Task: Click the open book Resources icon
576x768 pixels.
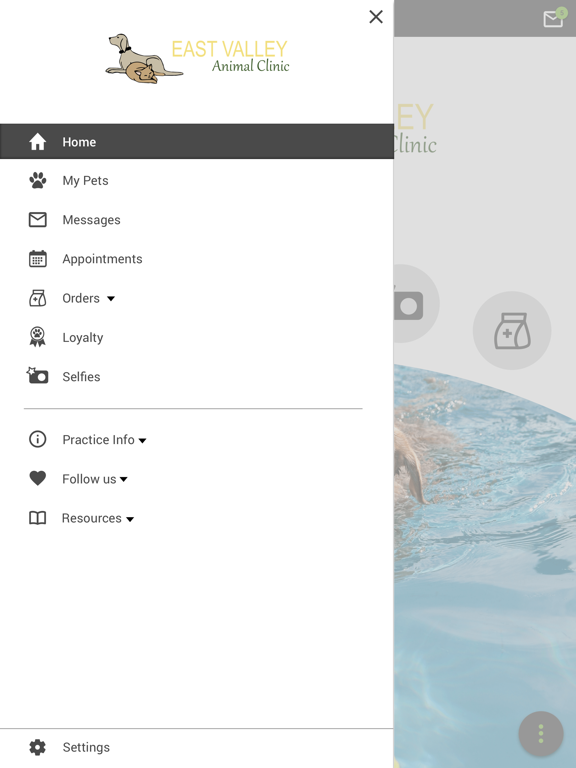Action: pyautogui.click(x=38, y=518)
